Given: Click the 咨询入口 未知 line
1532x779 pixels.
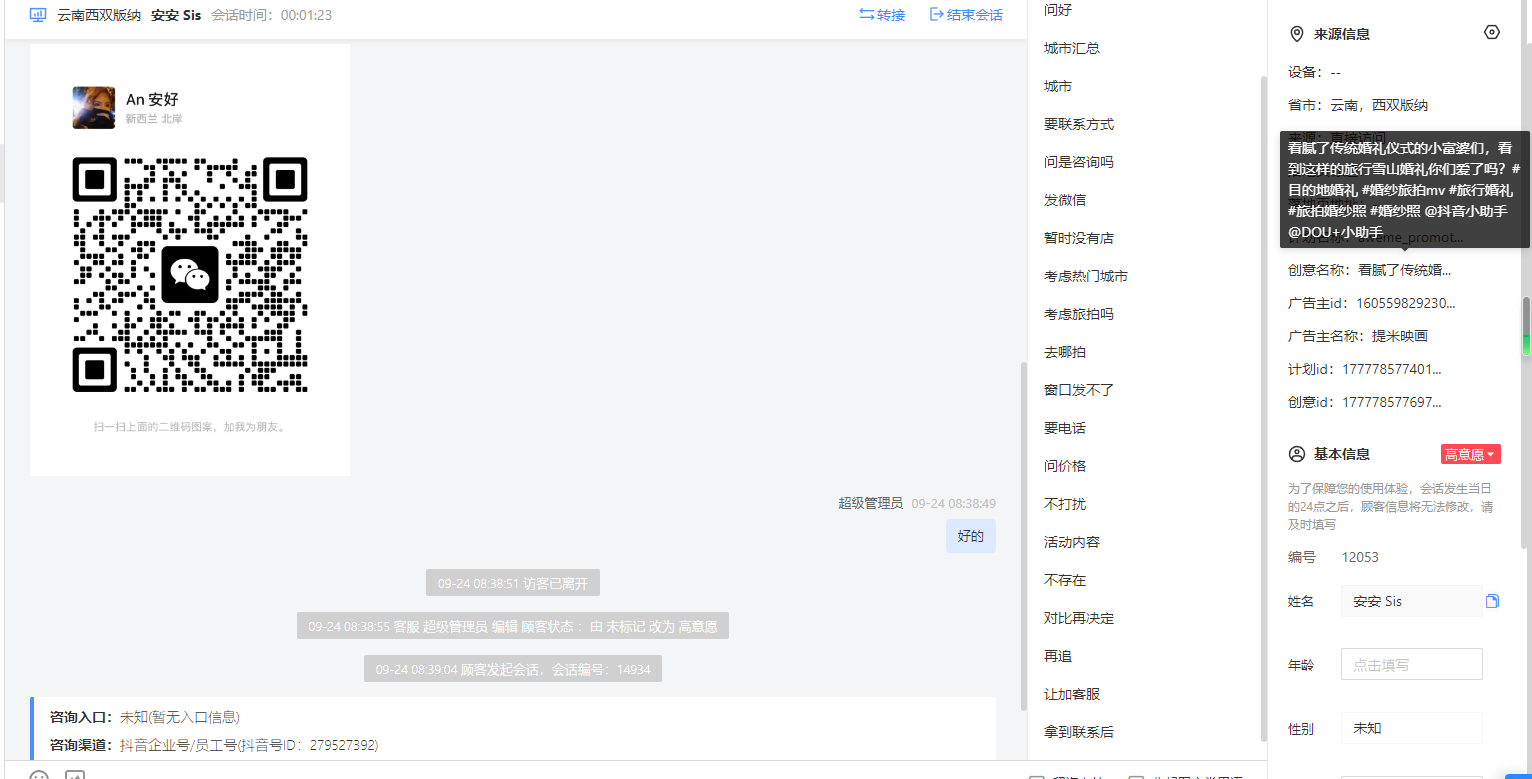Looking at the screenshot, I should [145, 717].
